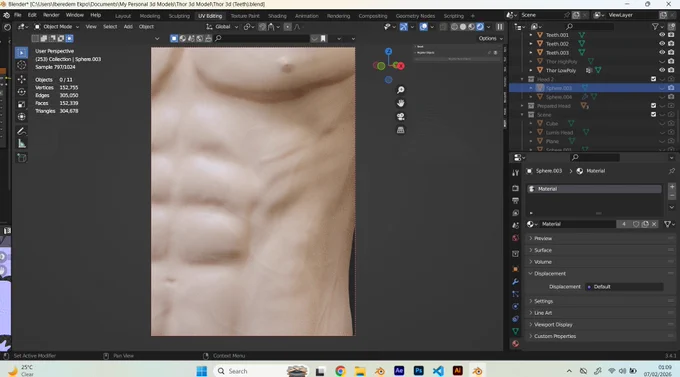The height and width of the screenshot is (377, 680).
Task: Click the pin icon in properties header
Action: point(672,171)
